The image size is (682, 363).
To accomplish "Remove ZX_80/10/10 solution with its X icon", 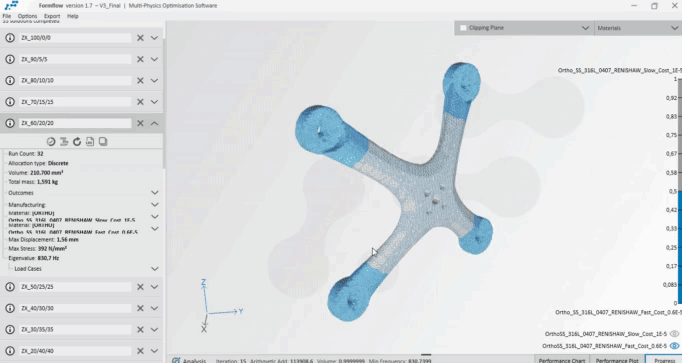I will pyautogui.click(x=140, y=80).
